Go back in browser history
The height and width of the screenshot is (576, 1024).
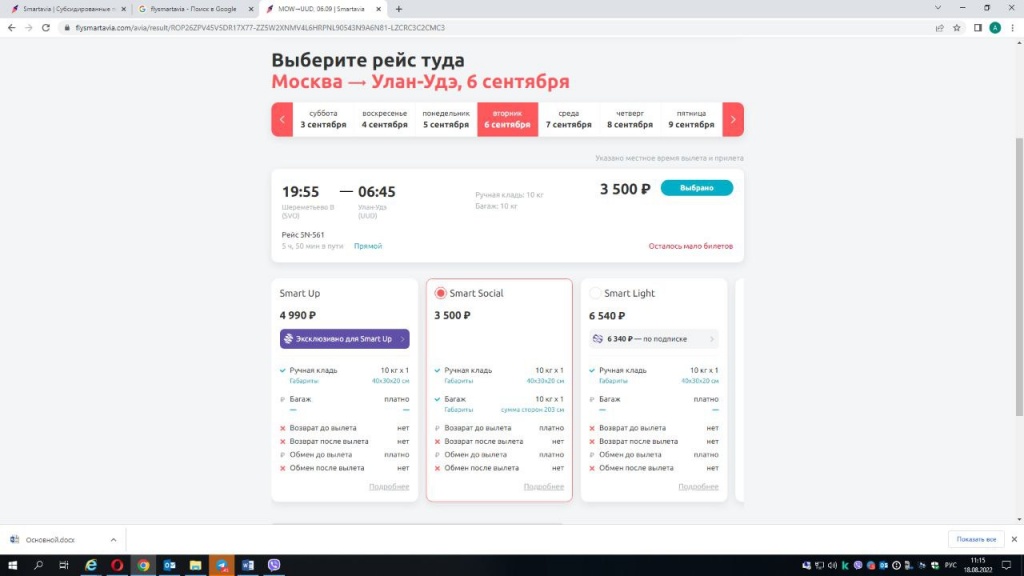(x=11, y=27)
